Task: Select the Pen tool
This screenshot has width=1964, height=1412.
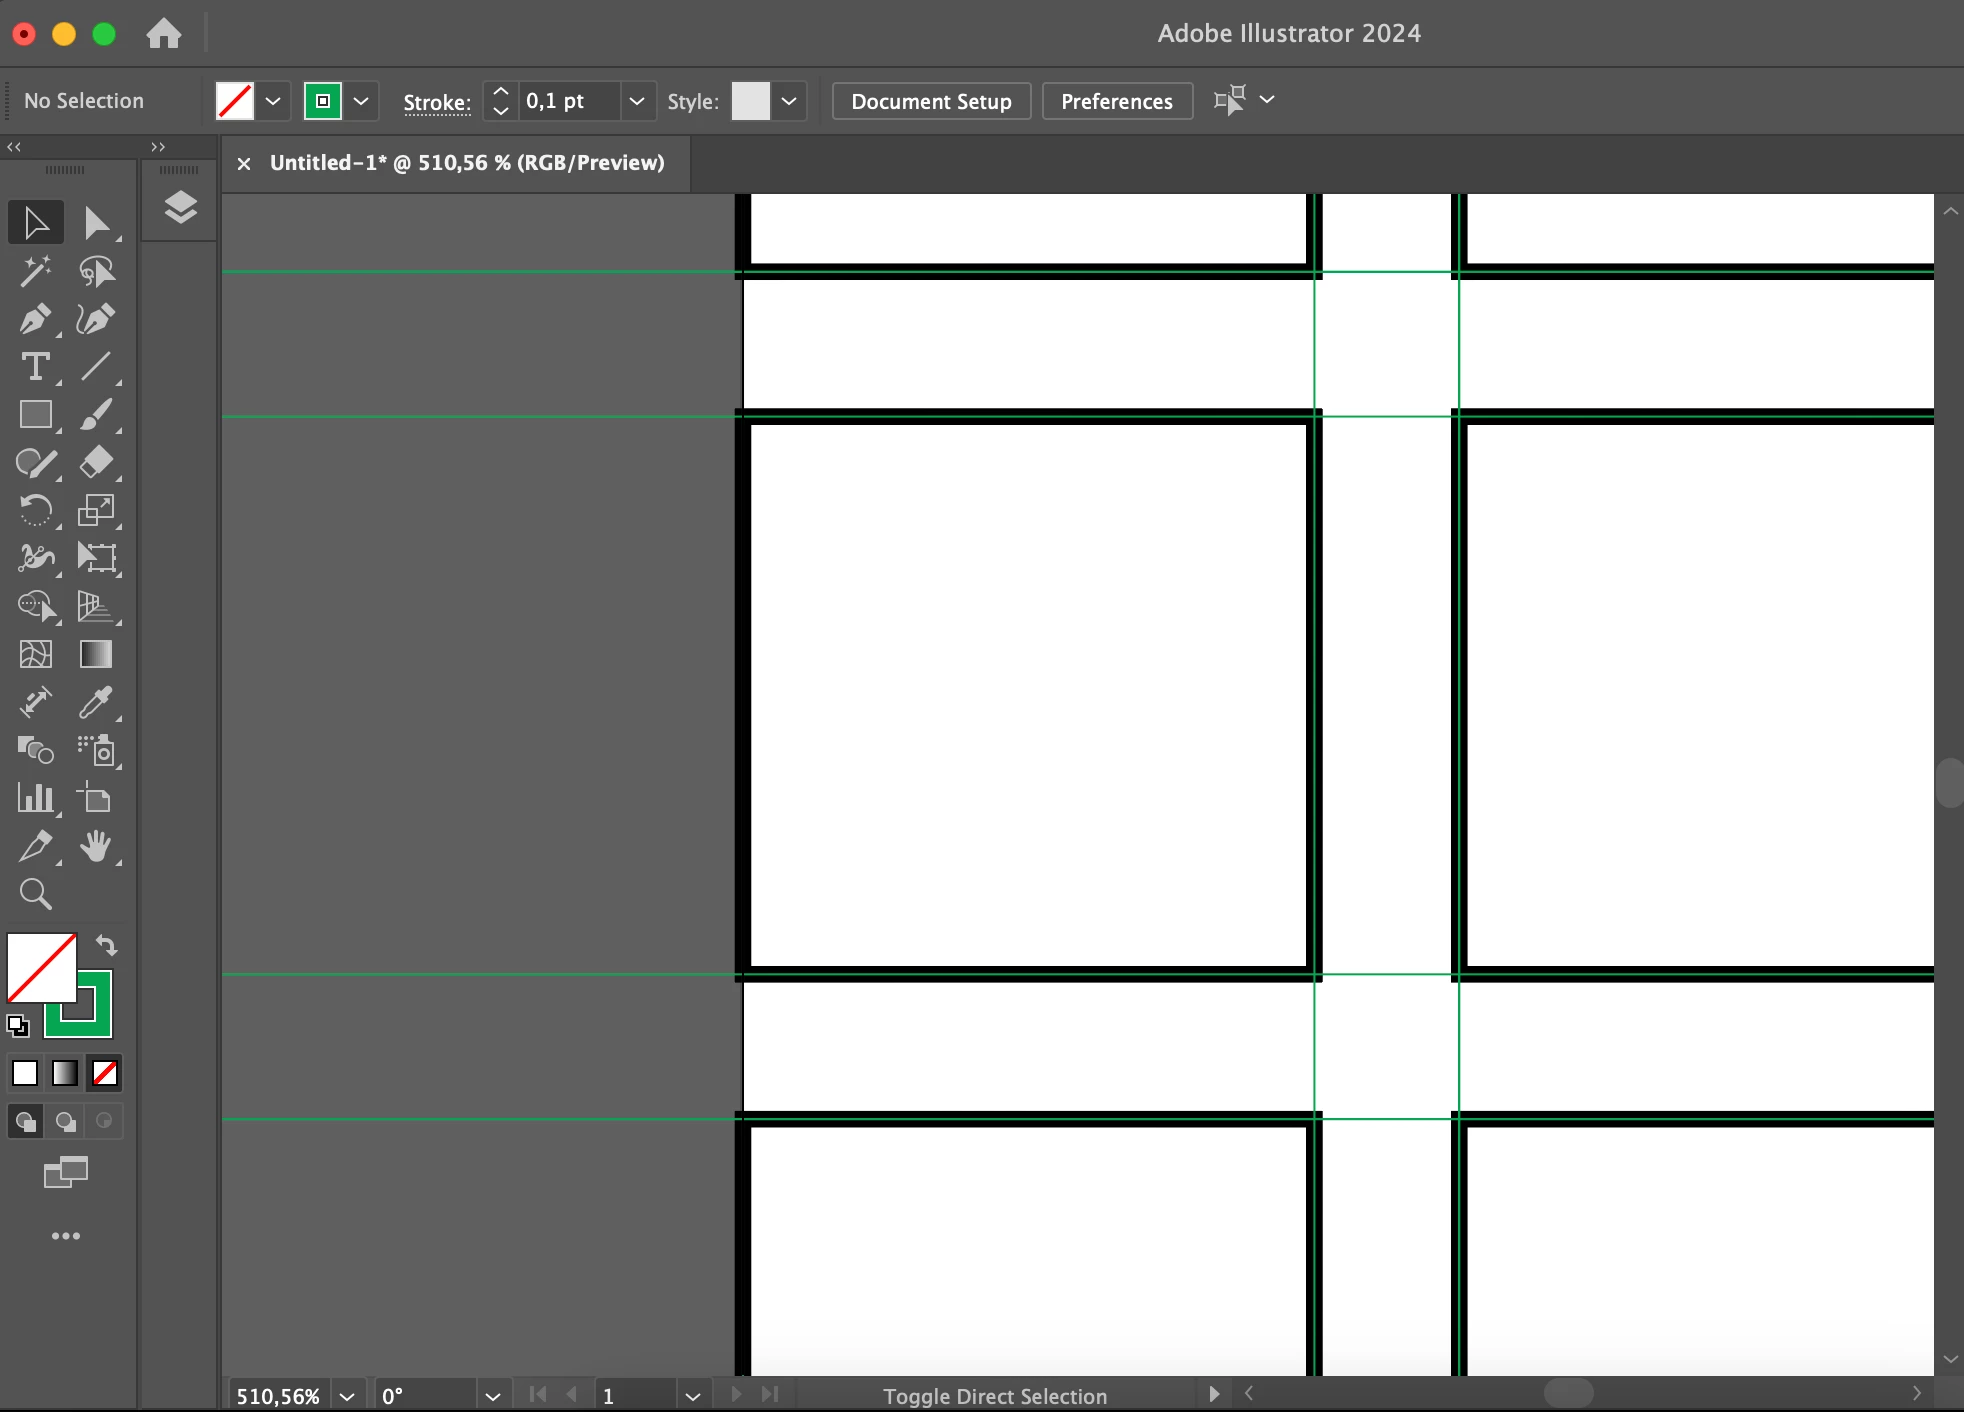Action: pos(35,319)
